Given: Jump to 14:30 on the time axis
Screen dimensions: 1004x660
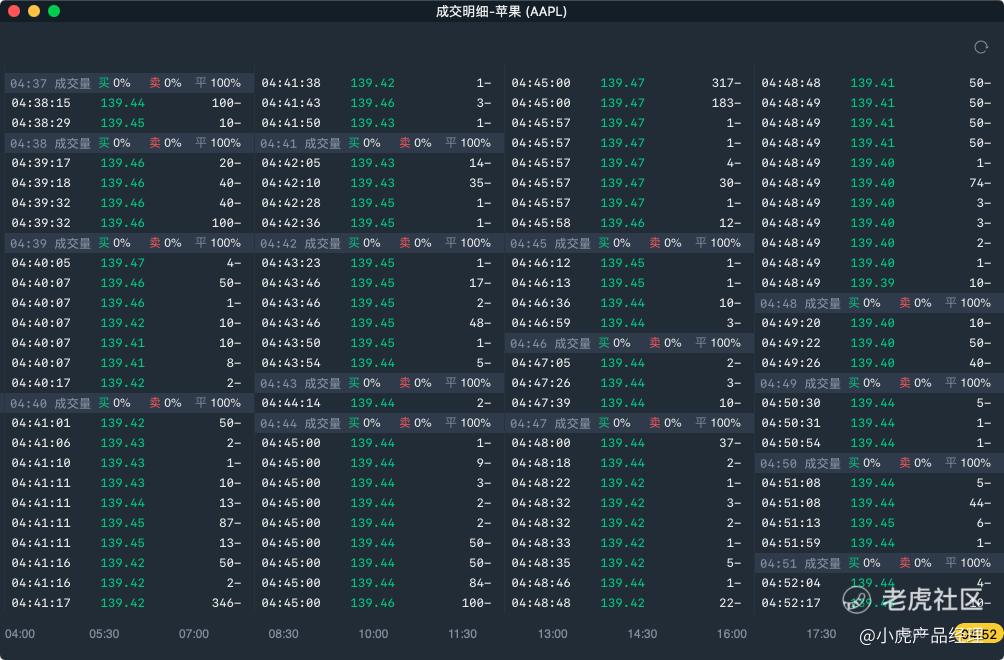Looking at the screenshot, I should [642, 634].
